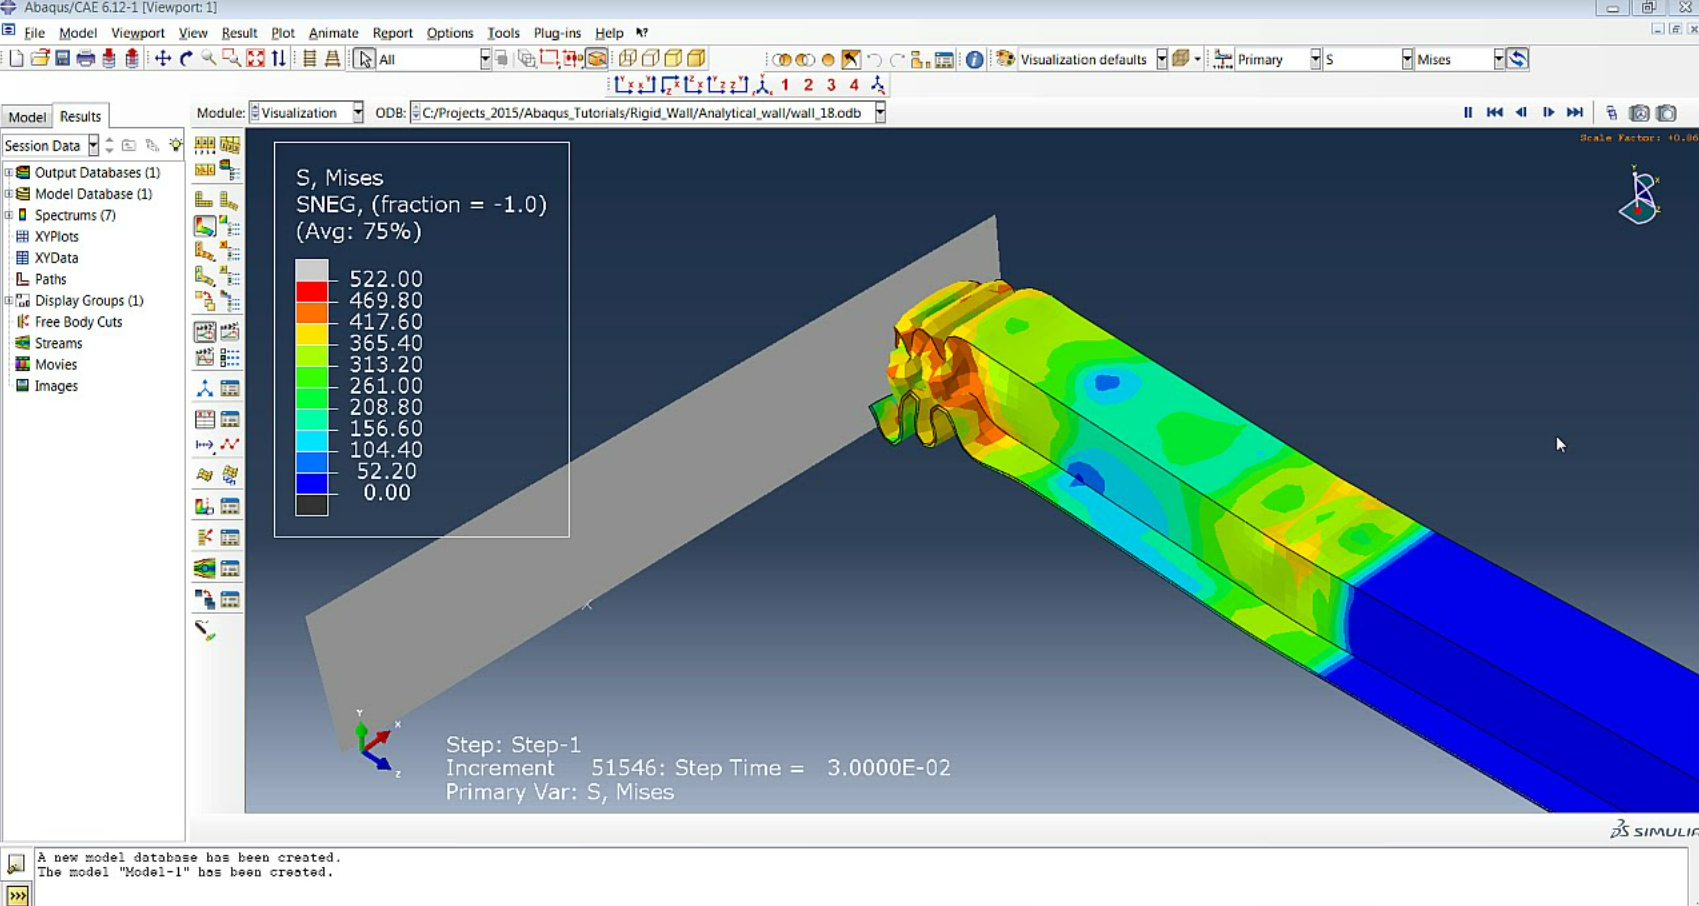Open the Module Visualization dropdown
This screenshot has width=1699, height=906.
click(357, 112)
